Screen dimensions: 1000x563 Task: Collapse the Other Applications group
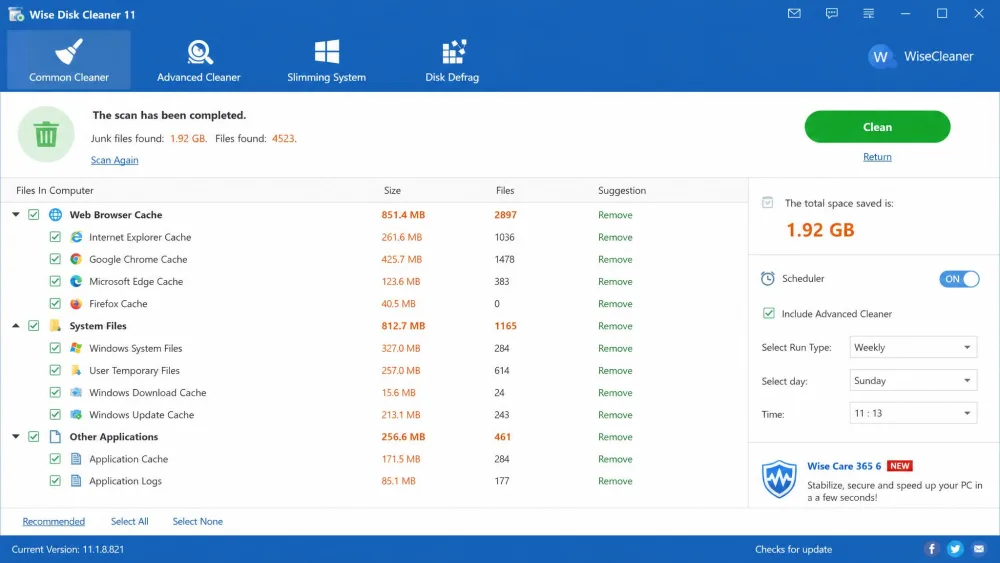(16, 437)
